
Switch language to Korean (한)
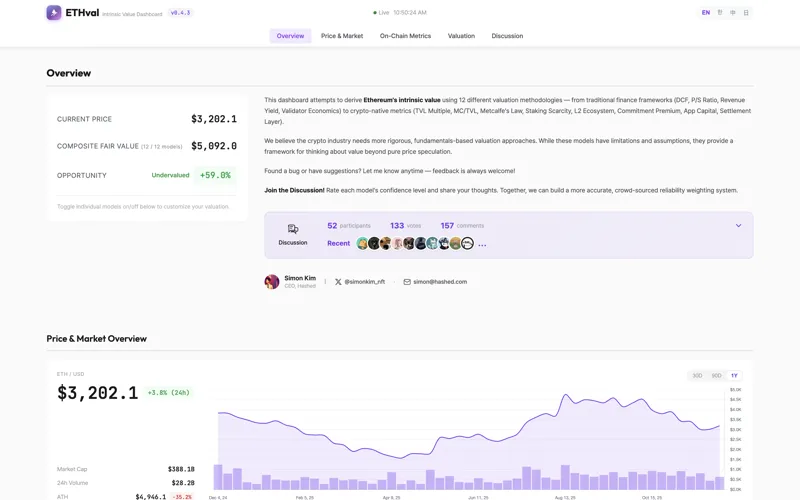click(x=720, y=13)
